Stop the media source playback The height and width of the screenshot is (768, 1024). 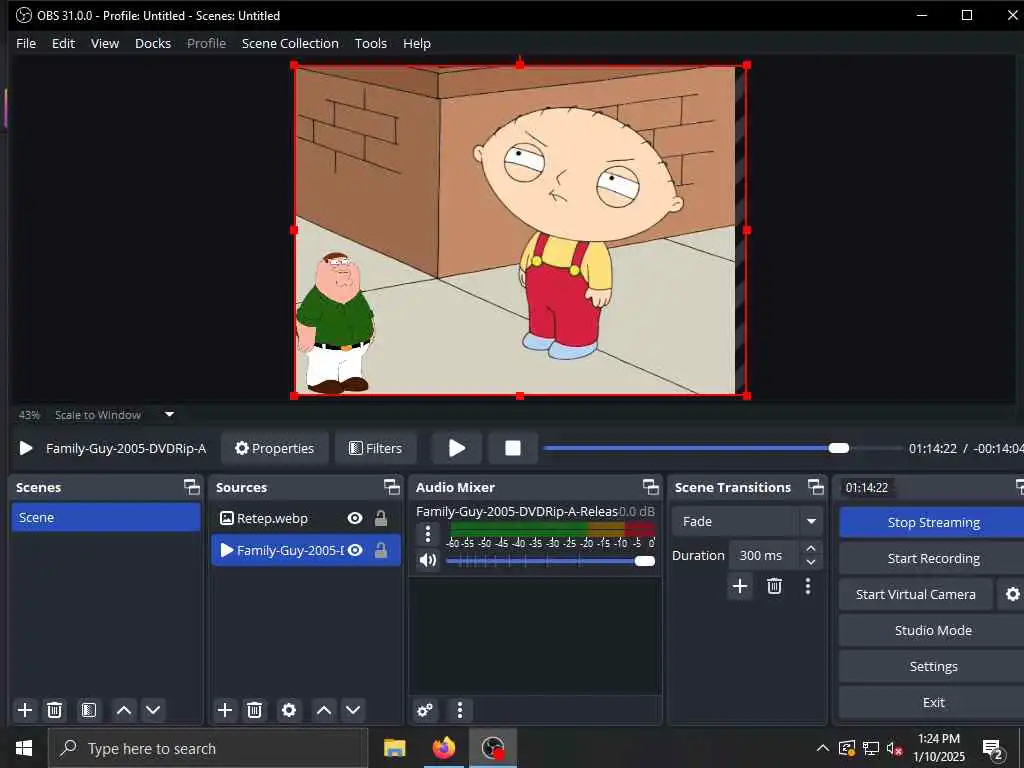(x=513, y=448)
